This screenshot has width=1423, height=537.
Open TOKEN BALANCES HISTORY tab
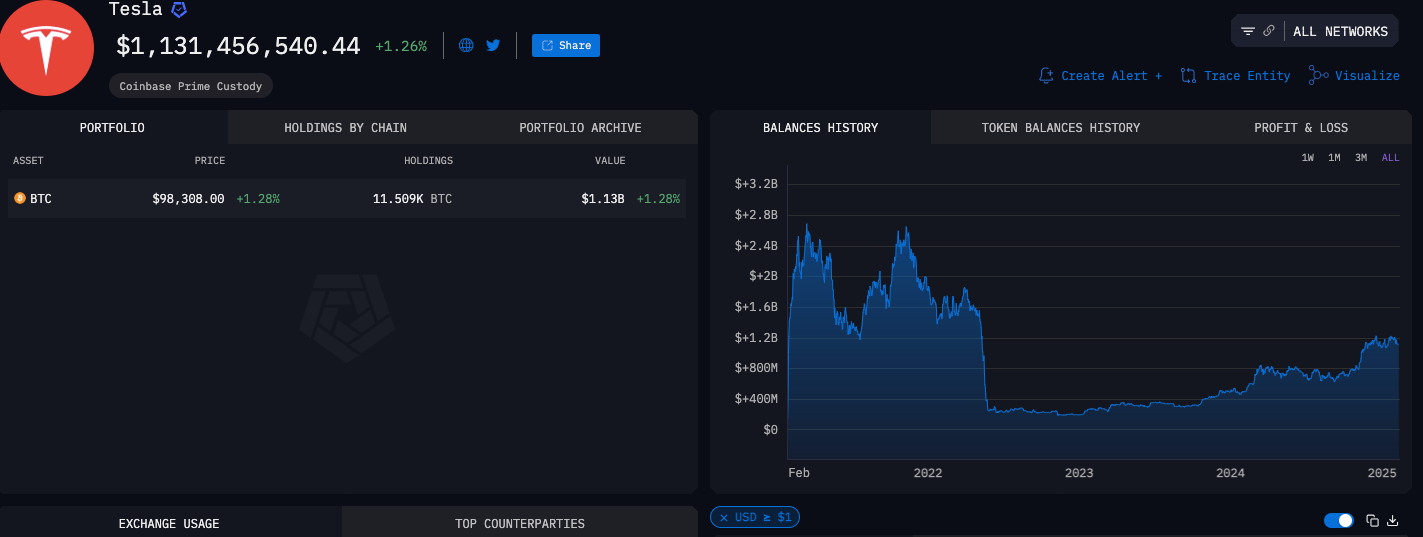tap(1061, 127)
